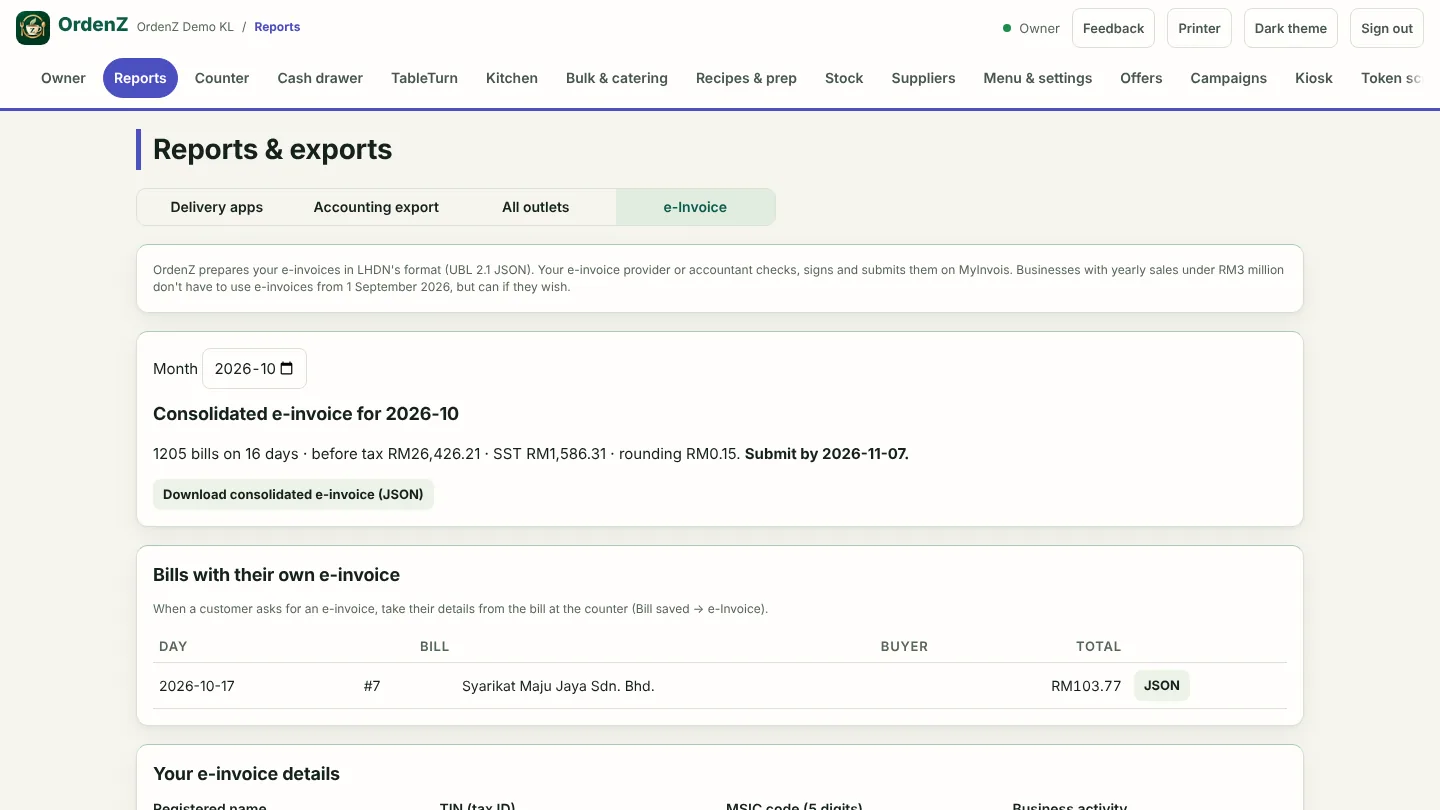Download JSON for bill #7
1440x810 pixels.
pyautogui.click(x=1162, y=686)
